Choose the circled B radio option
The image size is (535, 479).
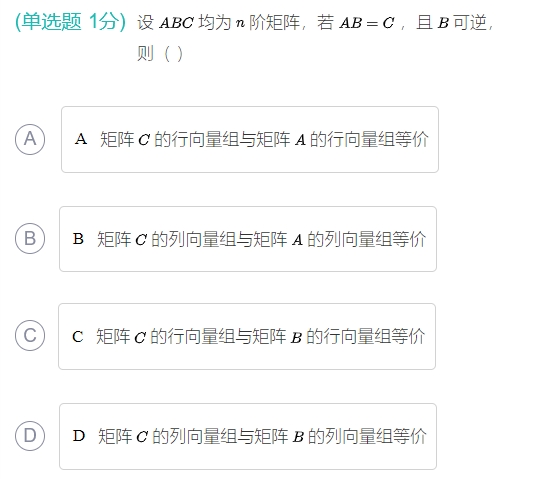pos(30,238)
